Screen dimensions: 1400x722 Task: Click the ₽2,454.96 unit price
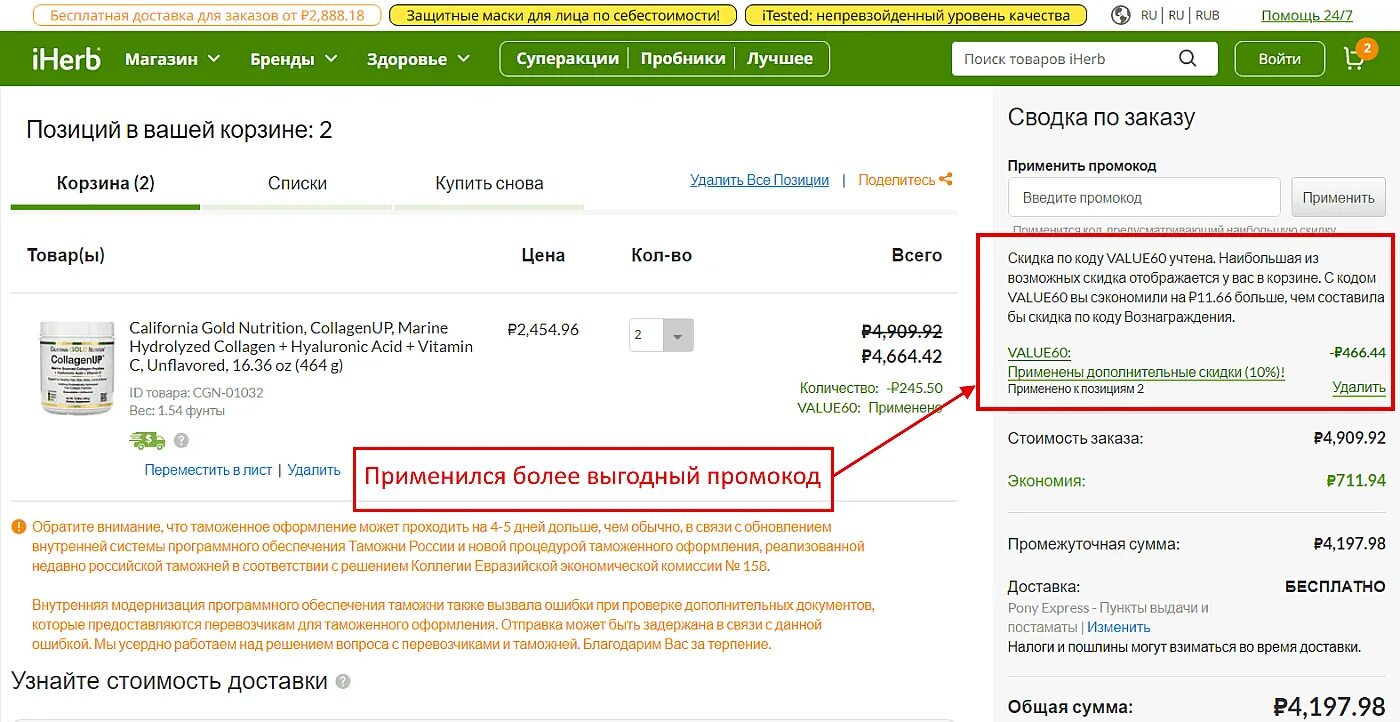pyautogui.click(x=543, y=329)
